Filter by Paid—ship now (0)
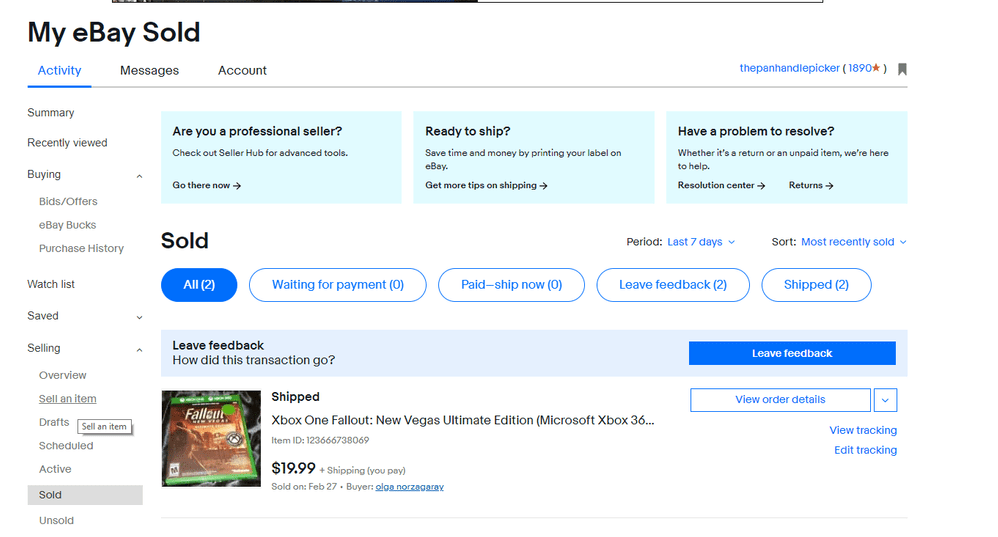The height and width of the screenshot is (537, 998). (512, 285)
